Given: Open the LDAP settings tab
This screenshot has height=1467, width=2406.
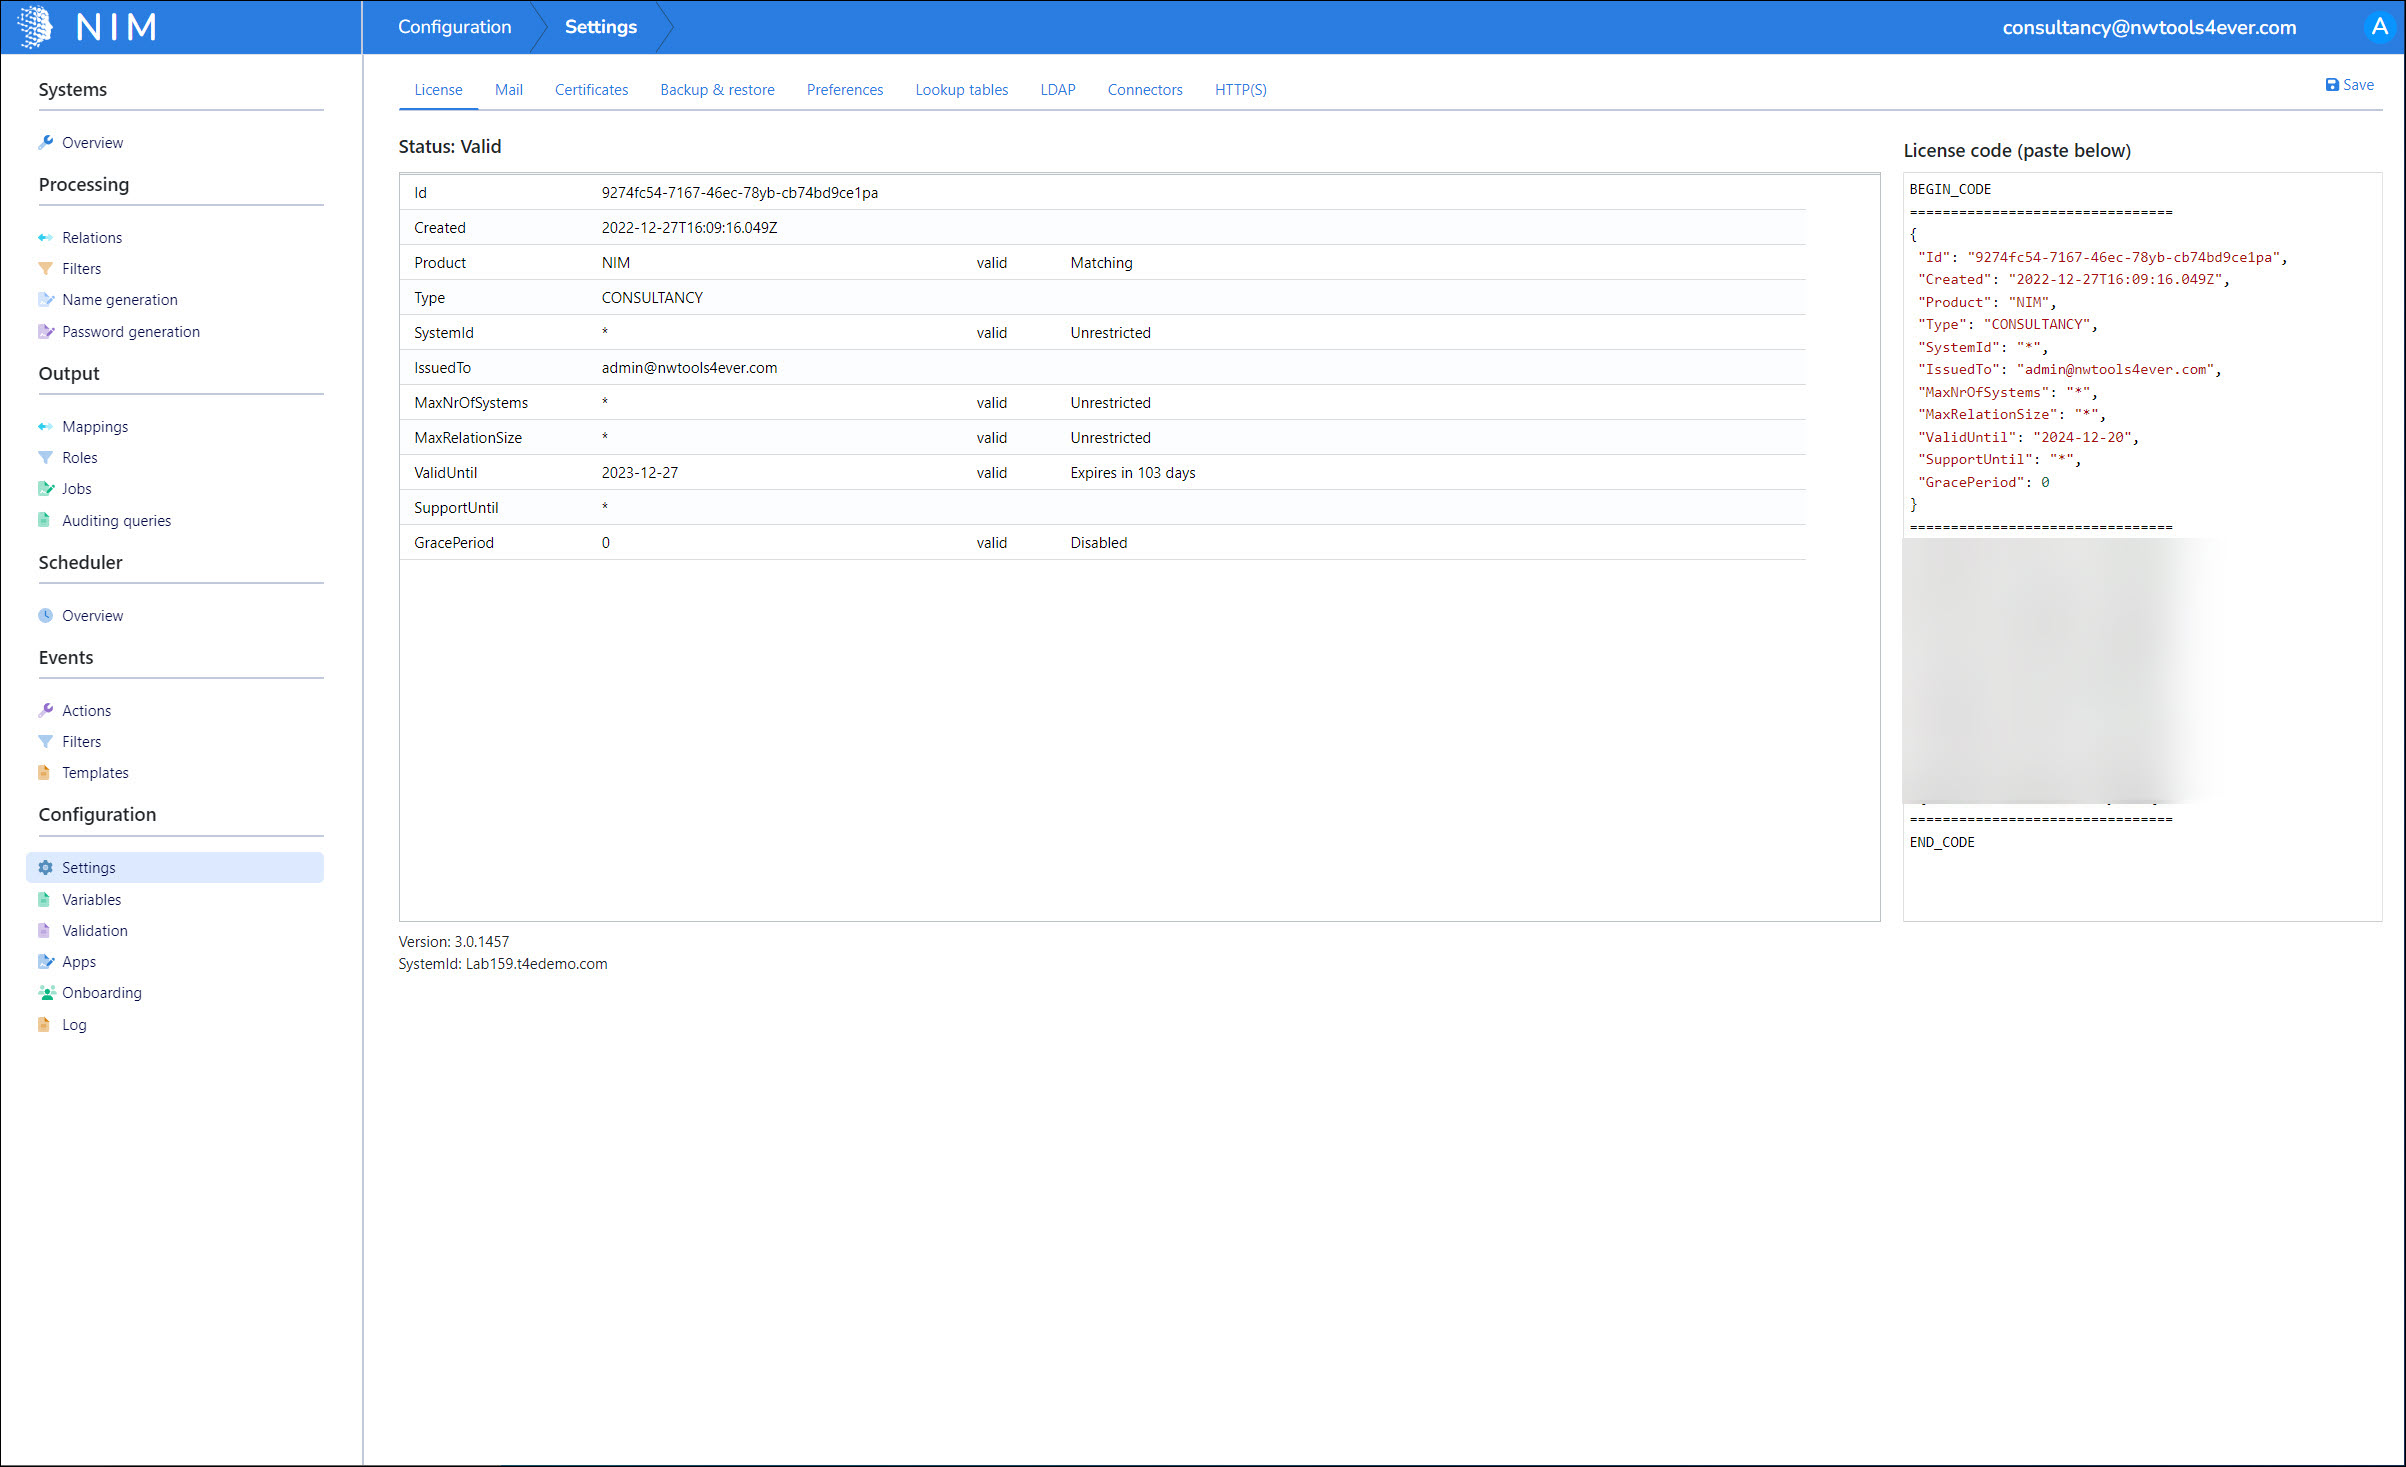Looking at the screenshot, I should click(1057, 90).
